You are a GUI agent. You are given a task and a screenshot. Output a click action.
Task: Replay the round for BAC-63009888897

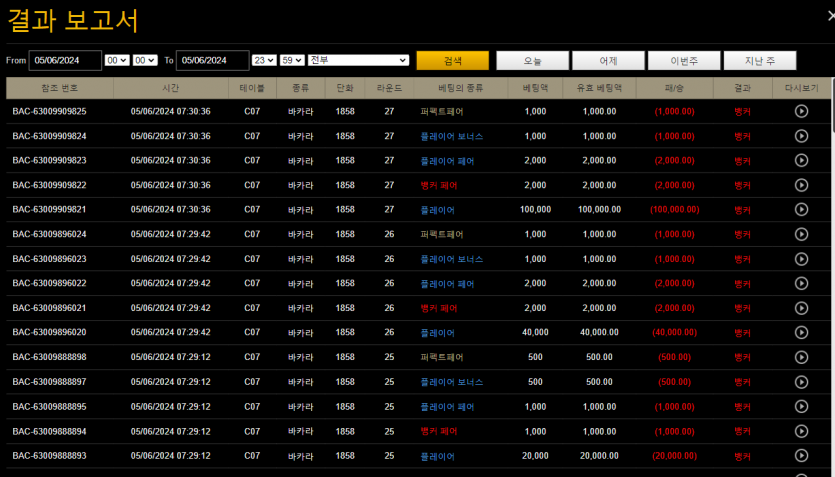click(x=801, y=382)
